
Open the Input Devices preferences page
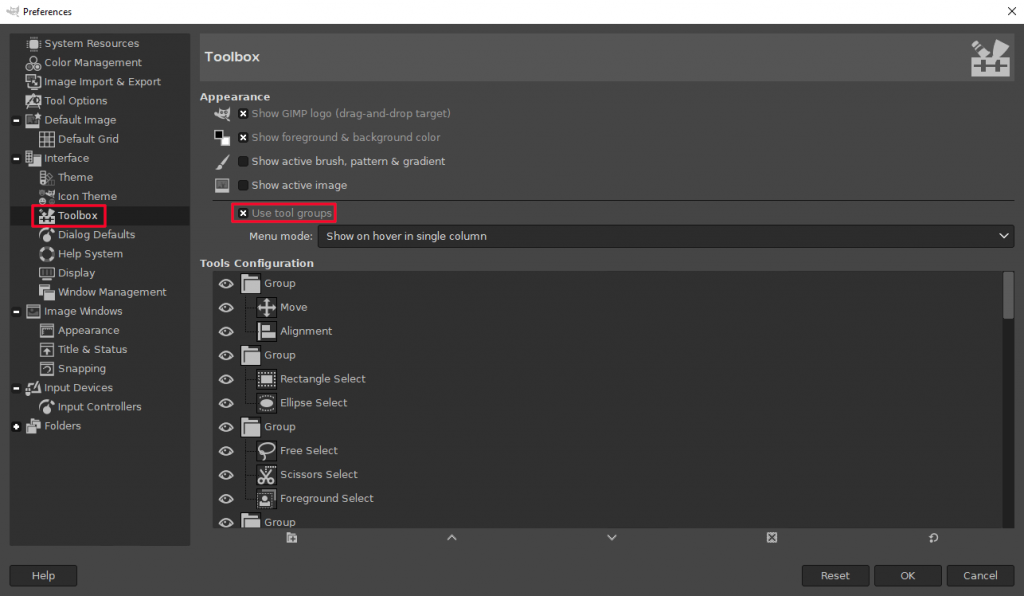[78, 388]
